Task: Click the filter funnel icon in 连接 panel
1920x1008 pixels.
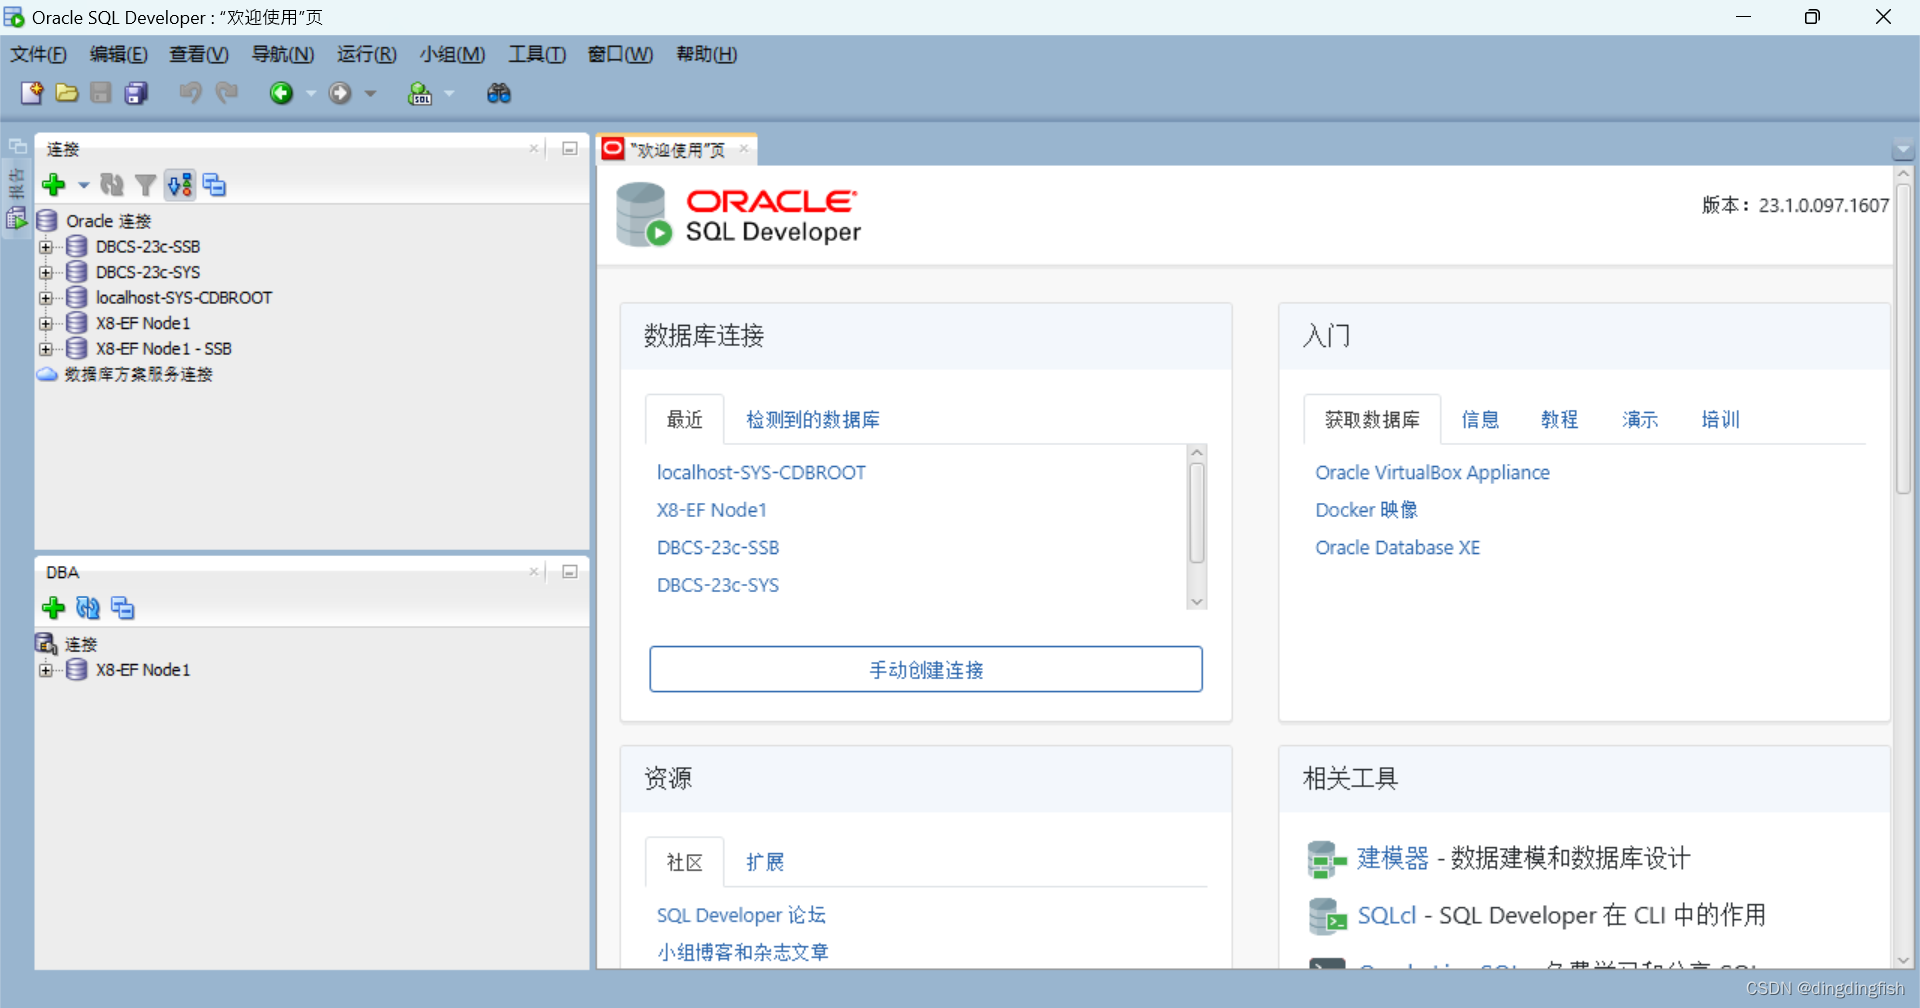Action: click(146, 185)
